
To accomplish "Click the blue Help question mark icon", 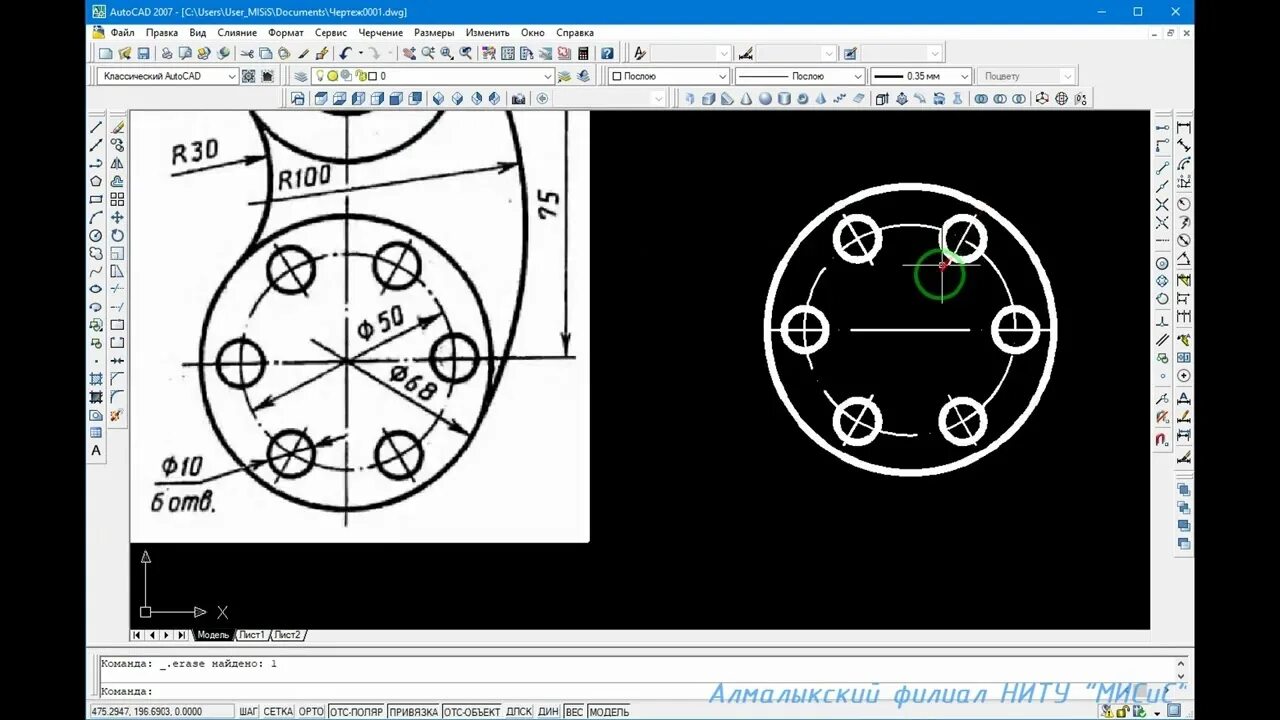I will (607, 53).
